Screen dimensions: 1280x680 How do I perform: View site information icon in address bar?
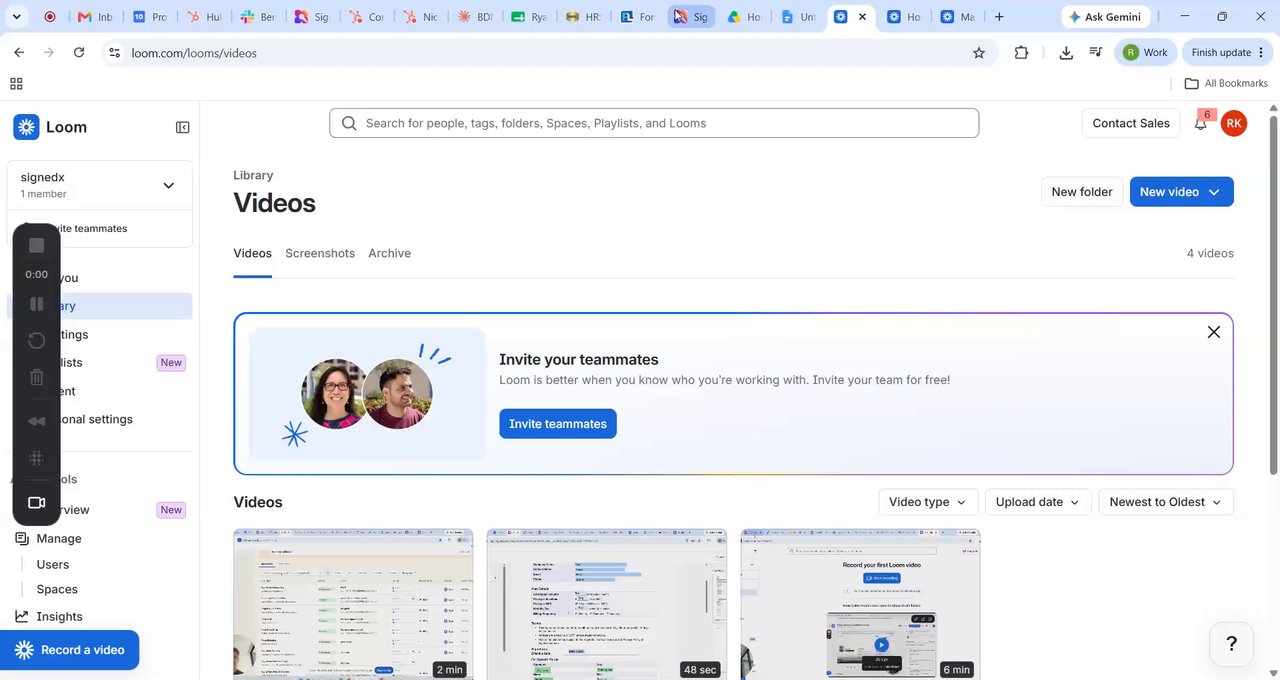point(115,53)
